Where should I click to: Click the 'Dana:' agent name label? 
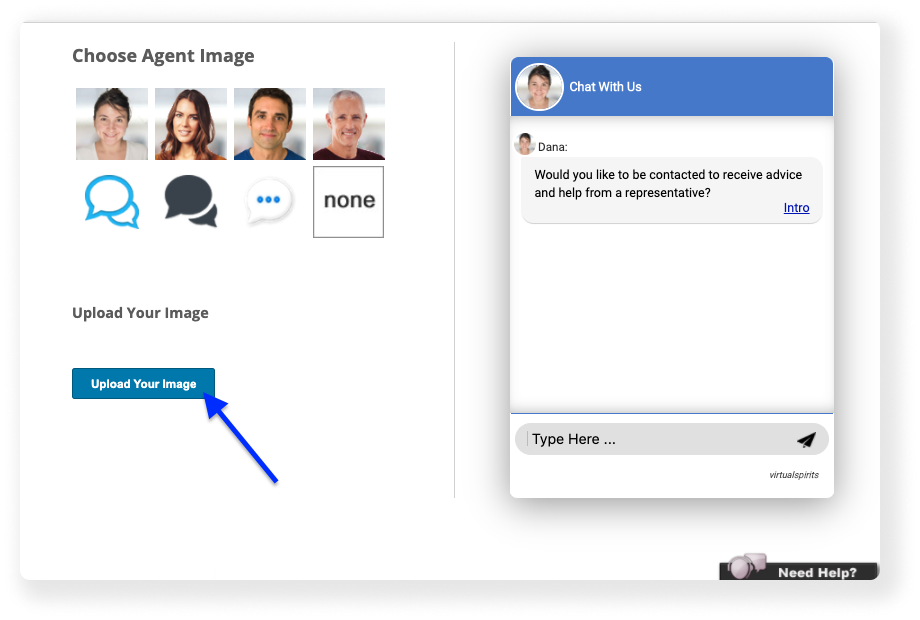point(553,147)
